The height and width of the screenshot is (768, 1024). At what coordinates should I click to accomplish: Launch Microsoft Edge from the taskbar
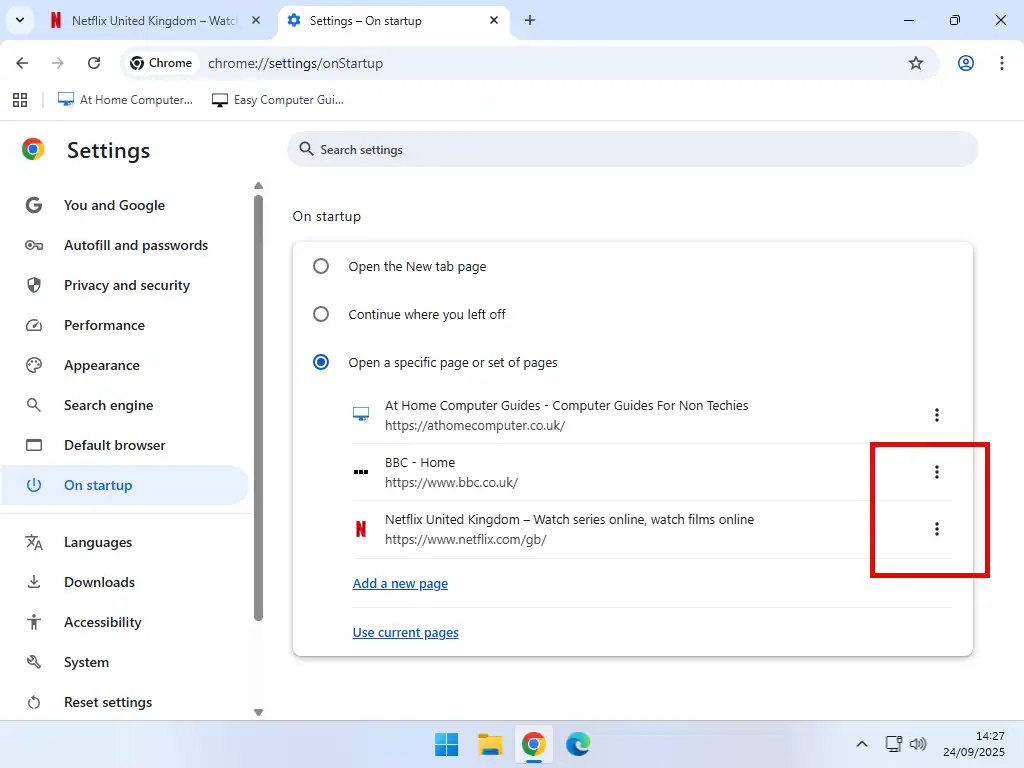577,744
